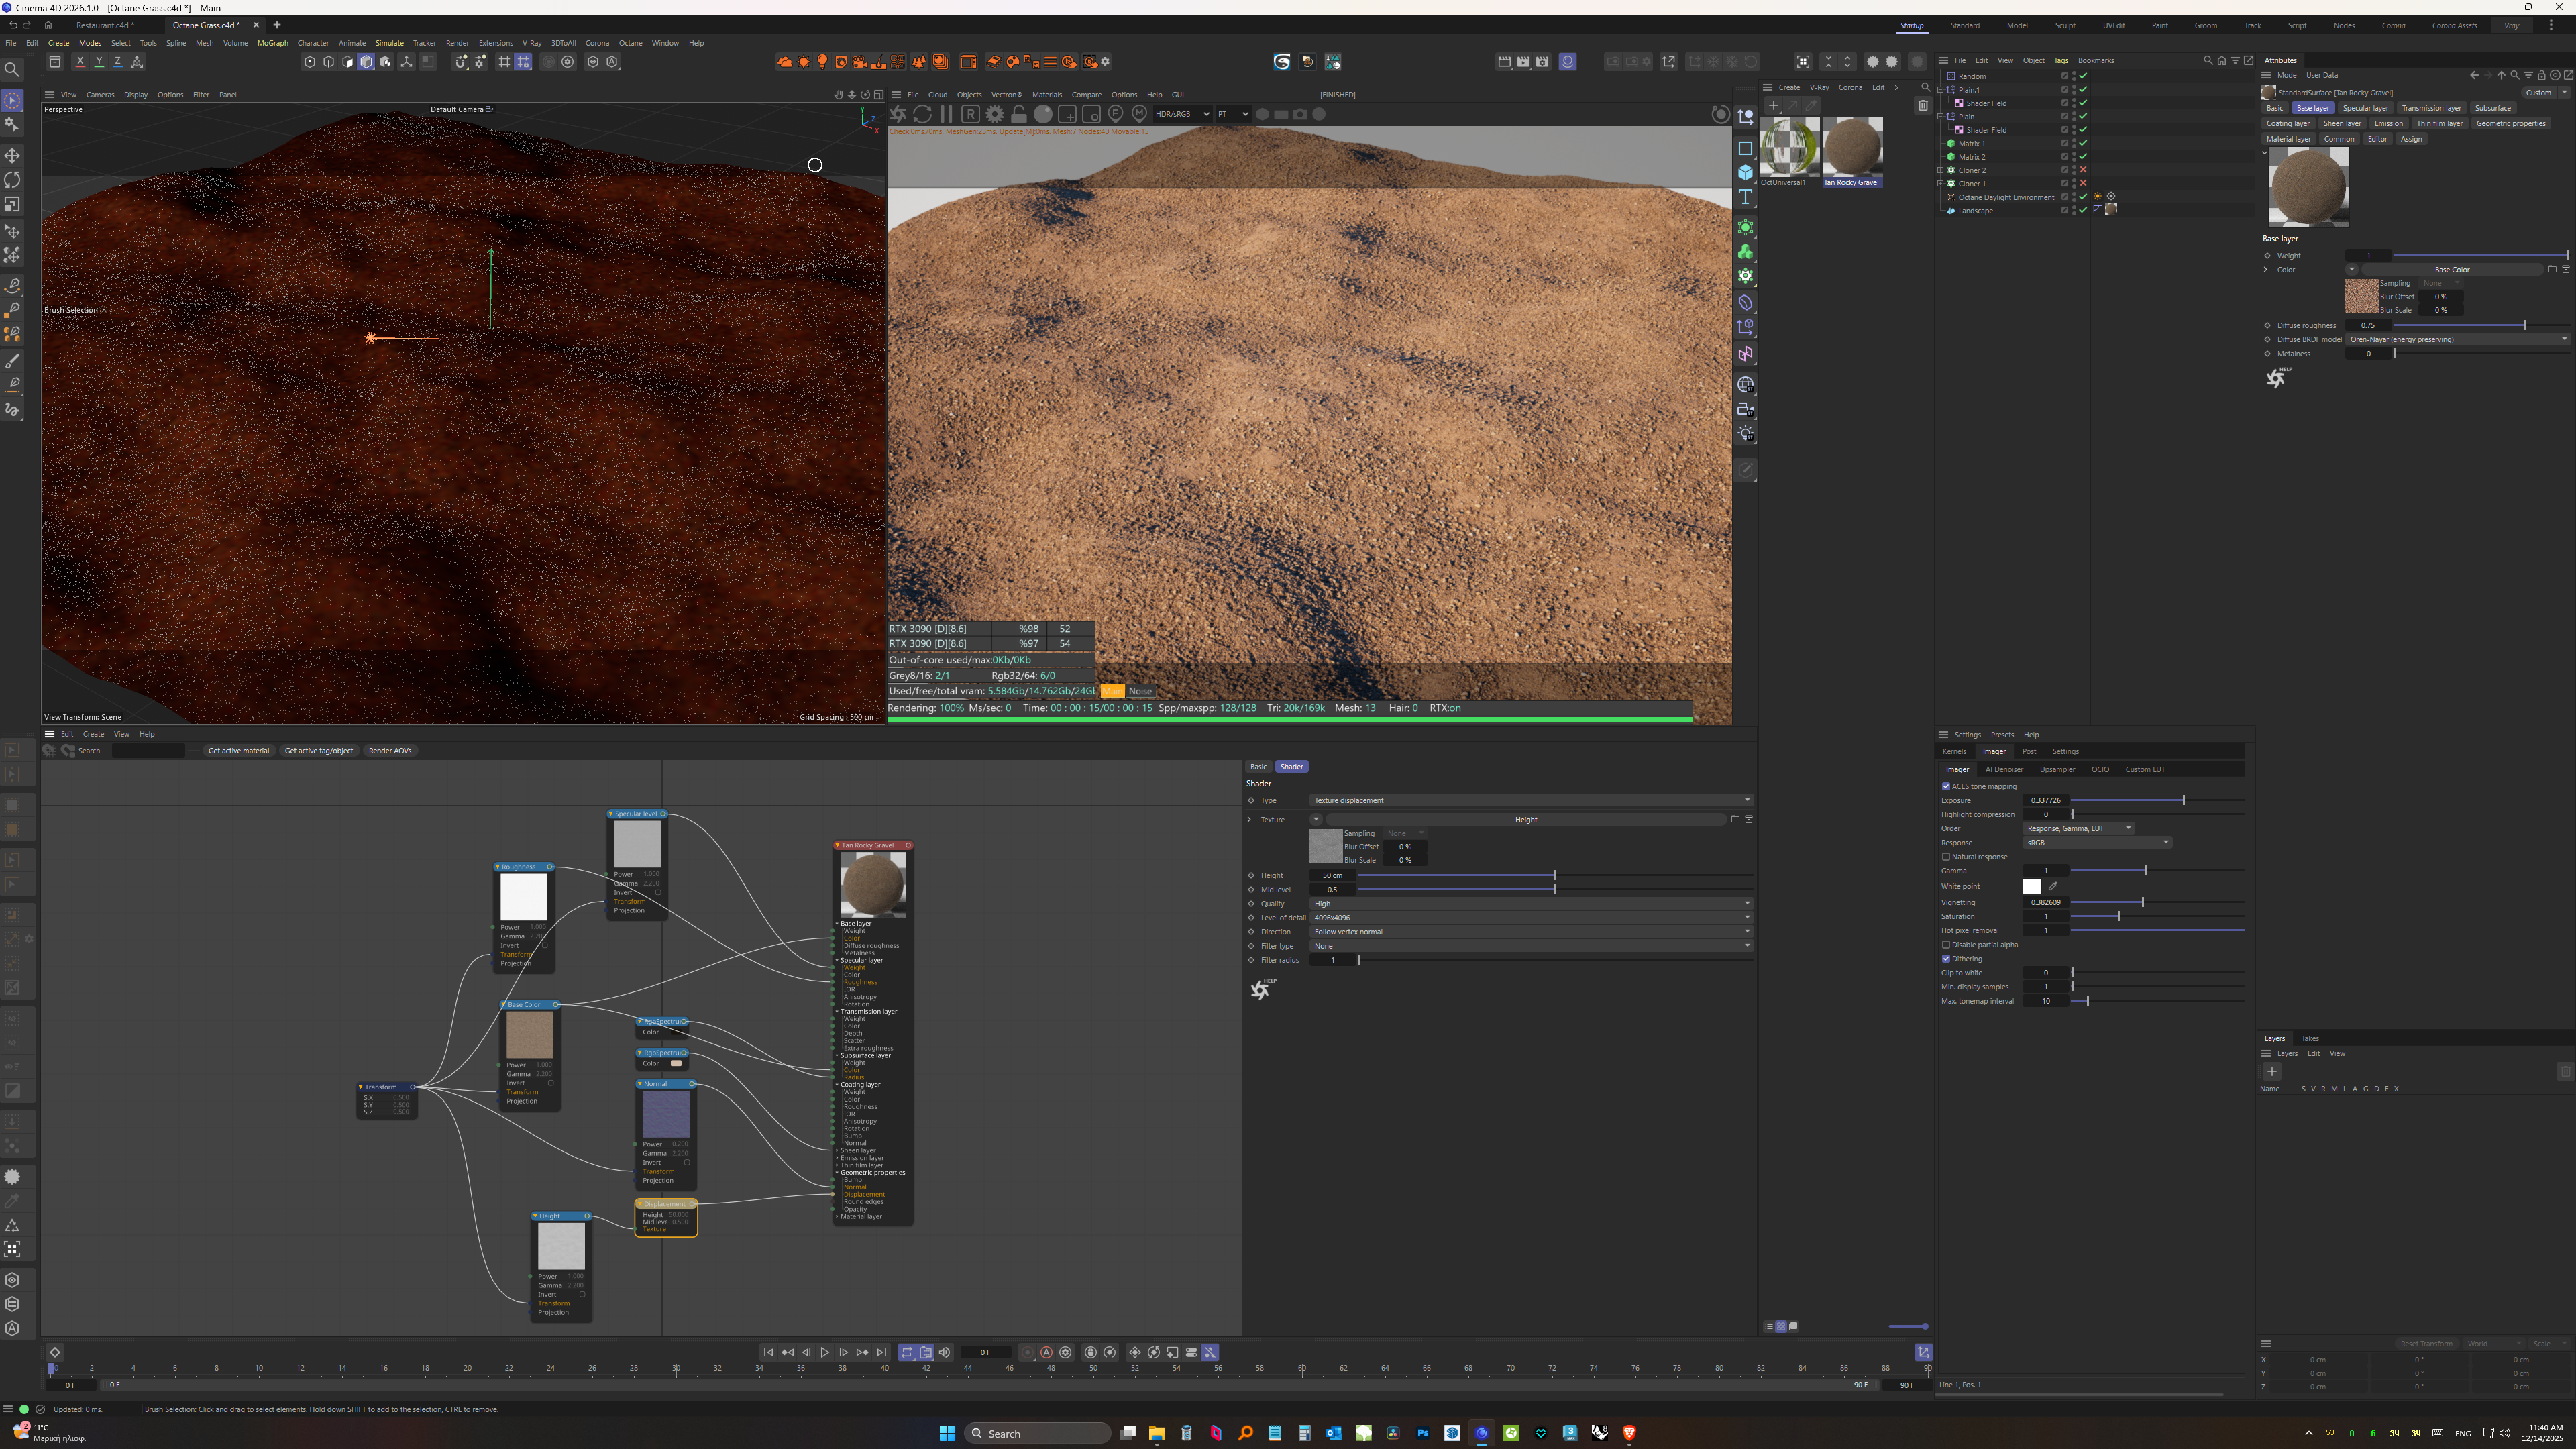Enable the Natural response checkbox
Viewport: 2576px width, 1449px height.
click(x=1946, y=857)
